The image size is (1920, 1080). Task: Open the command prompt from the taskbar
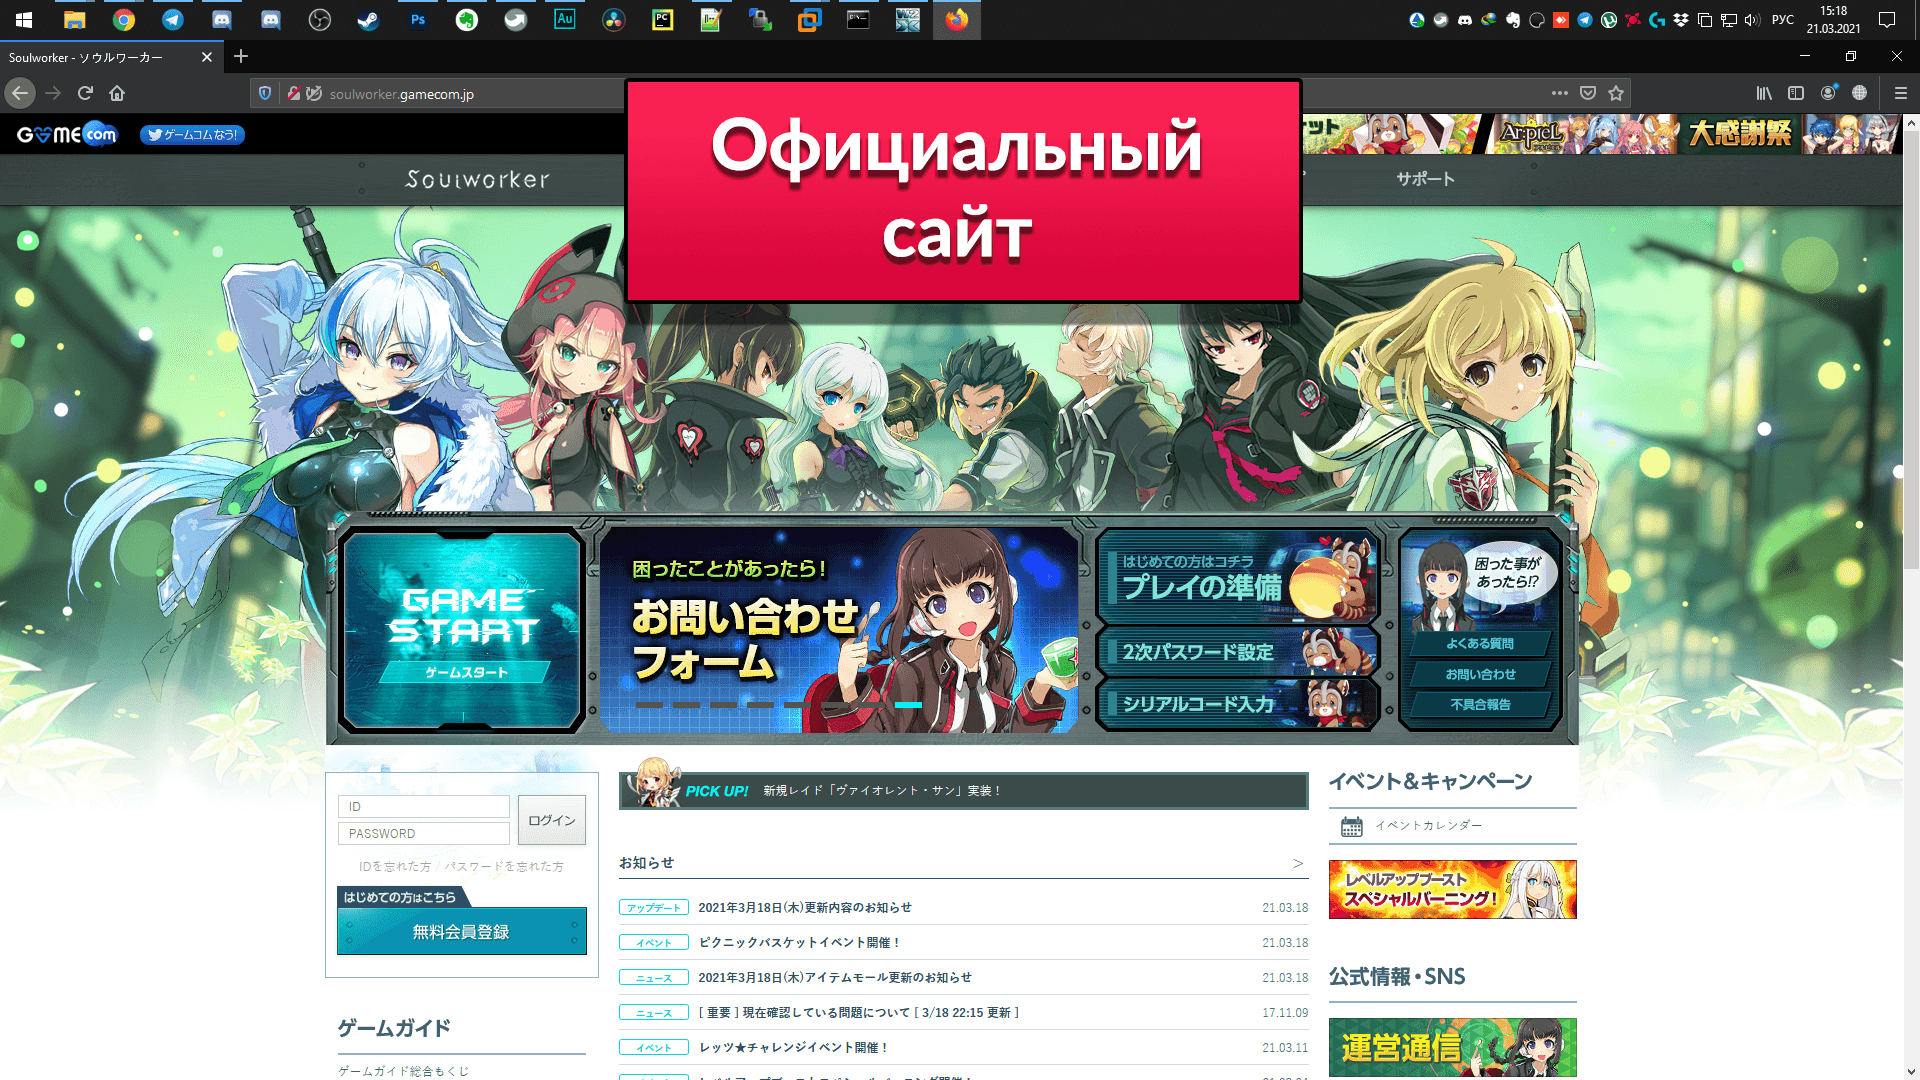click(859, 20)
